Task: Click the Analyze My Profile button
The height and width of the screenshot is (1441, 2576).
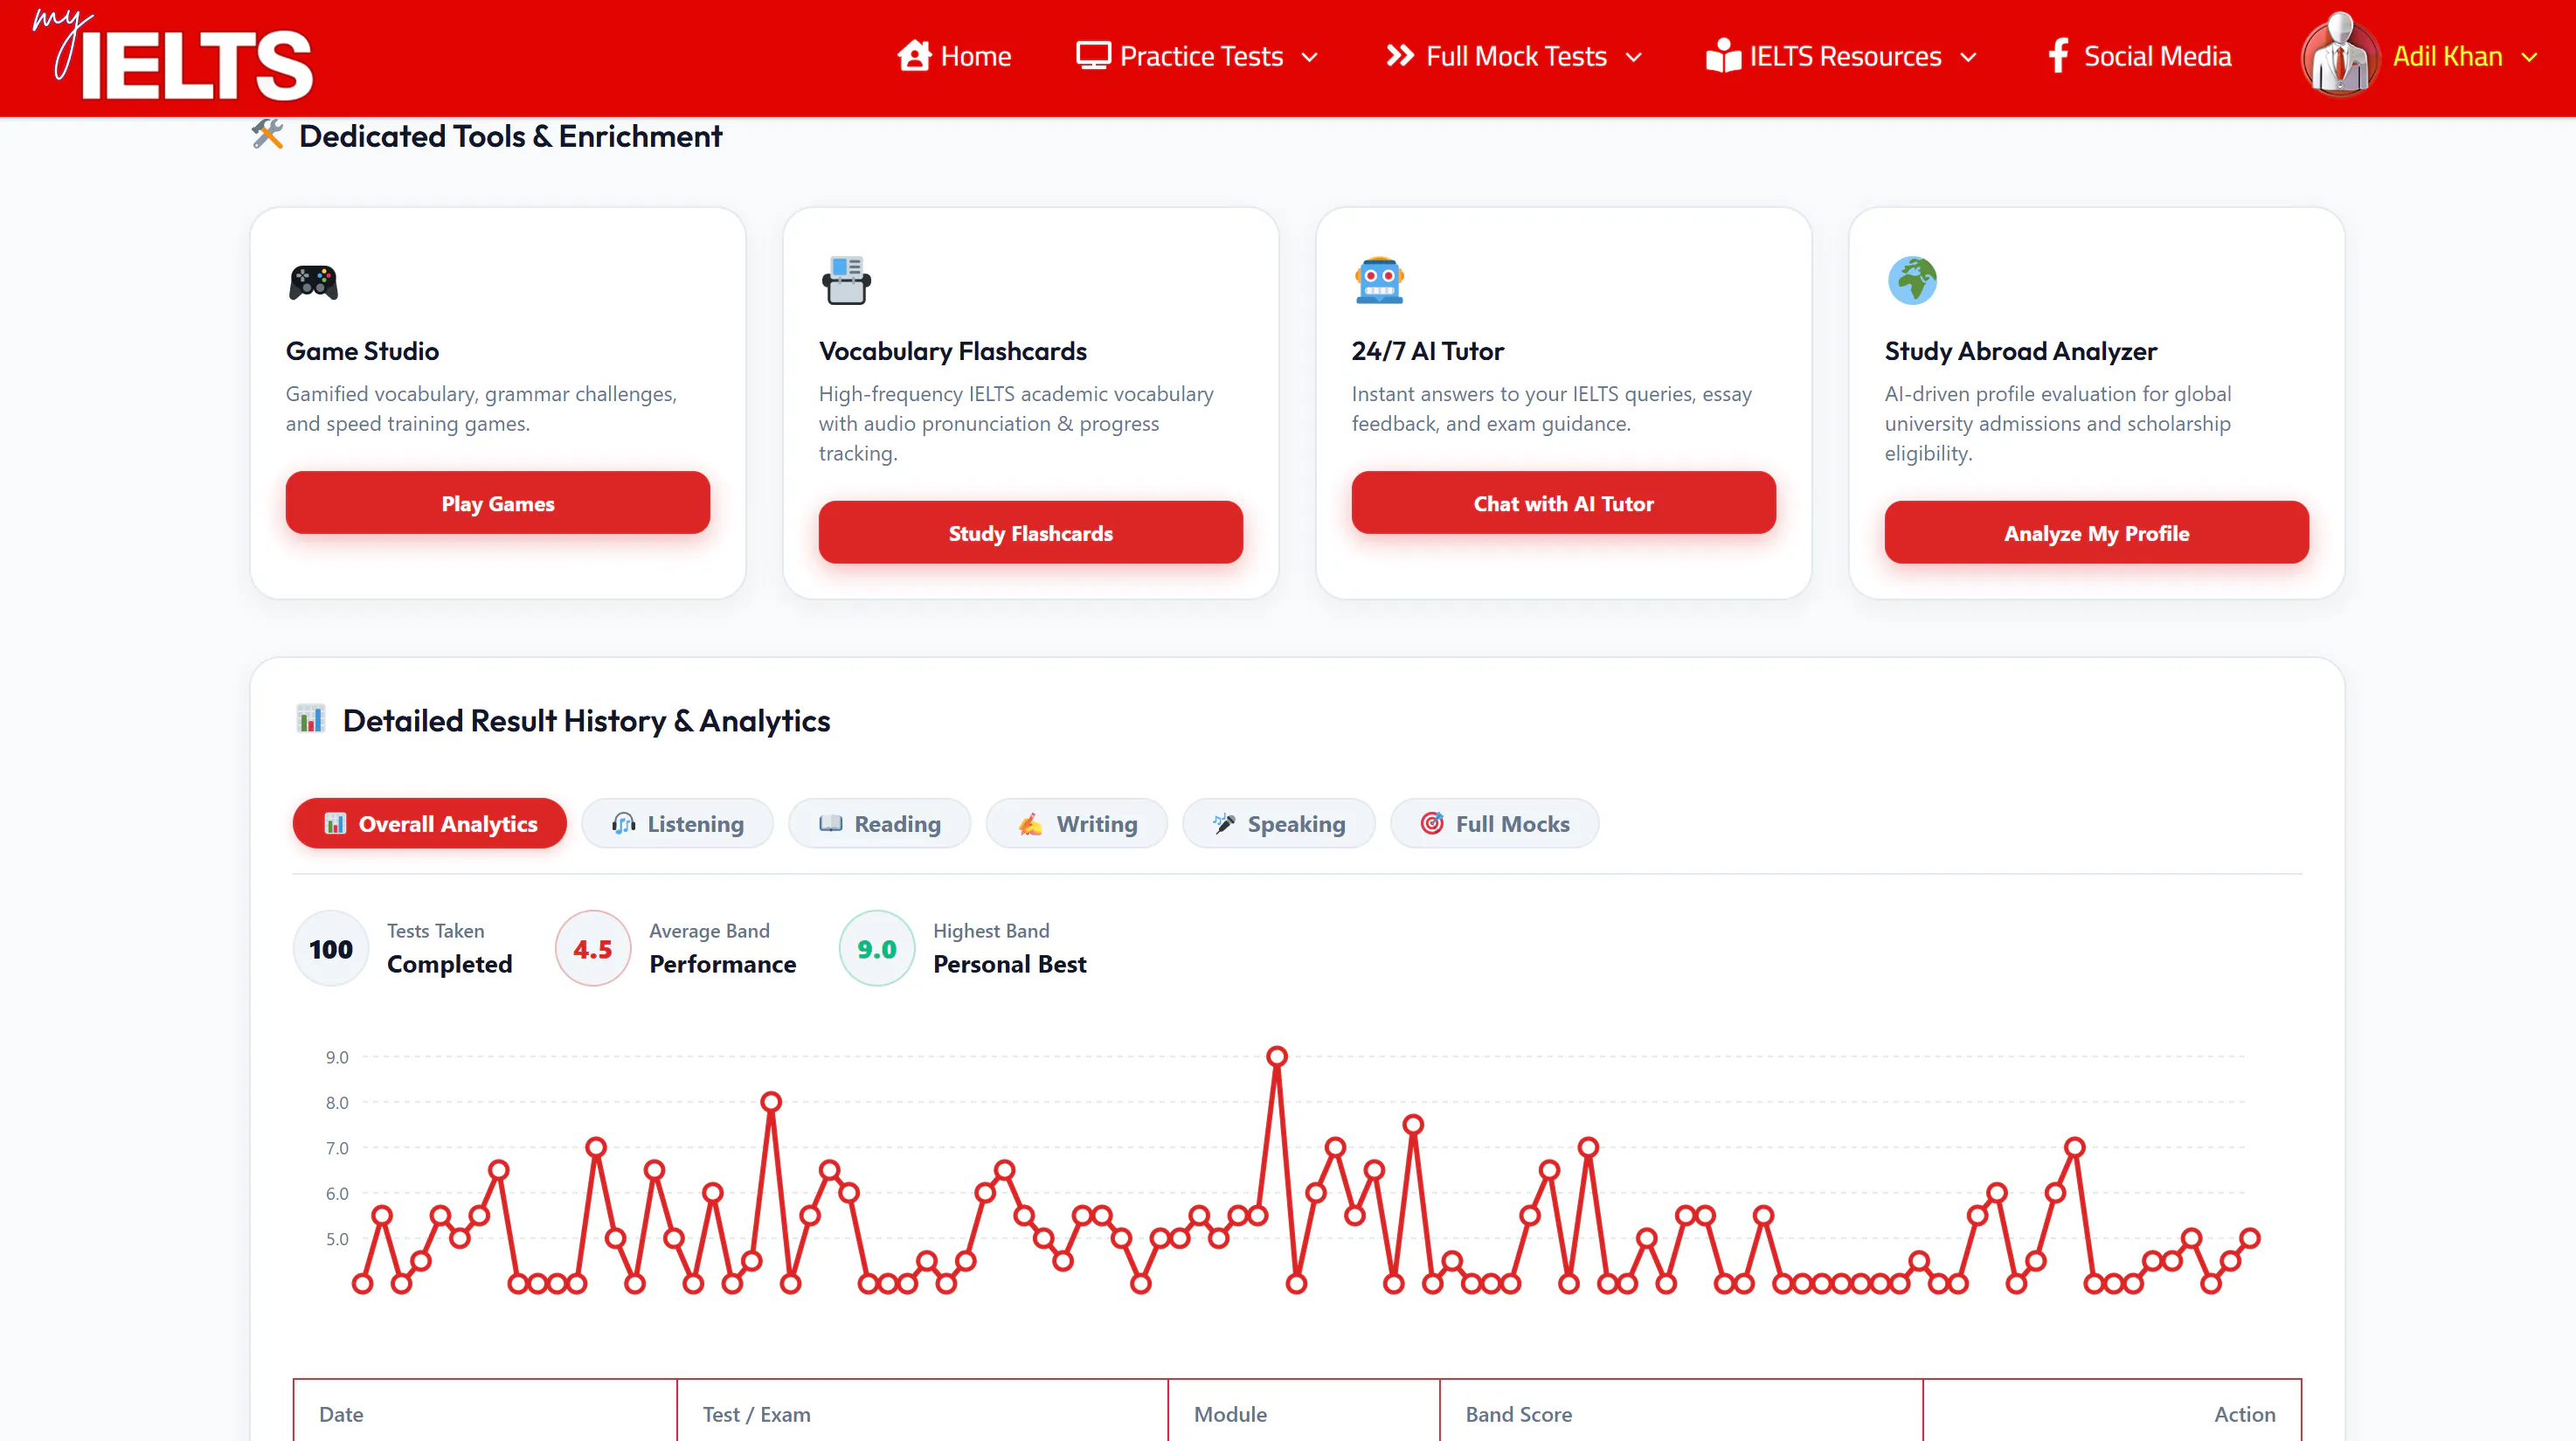Action: tap(2097, 533)
